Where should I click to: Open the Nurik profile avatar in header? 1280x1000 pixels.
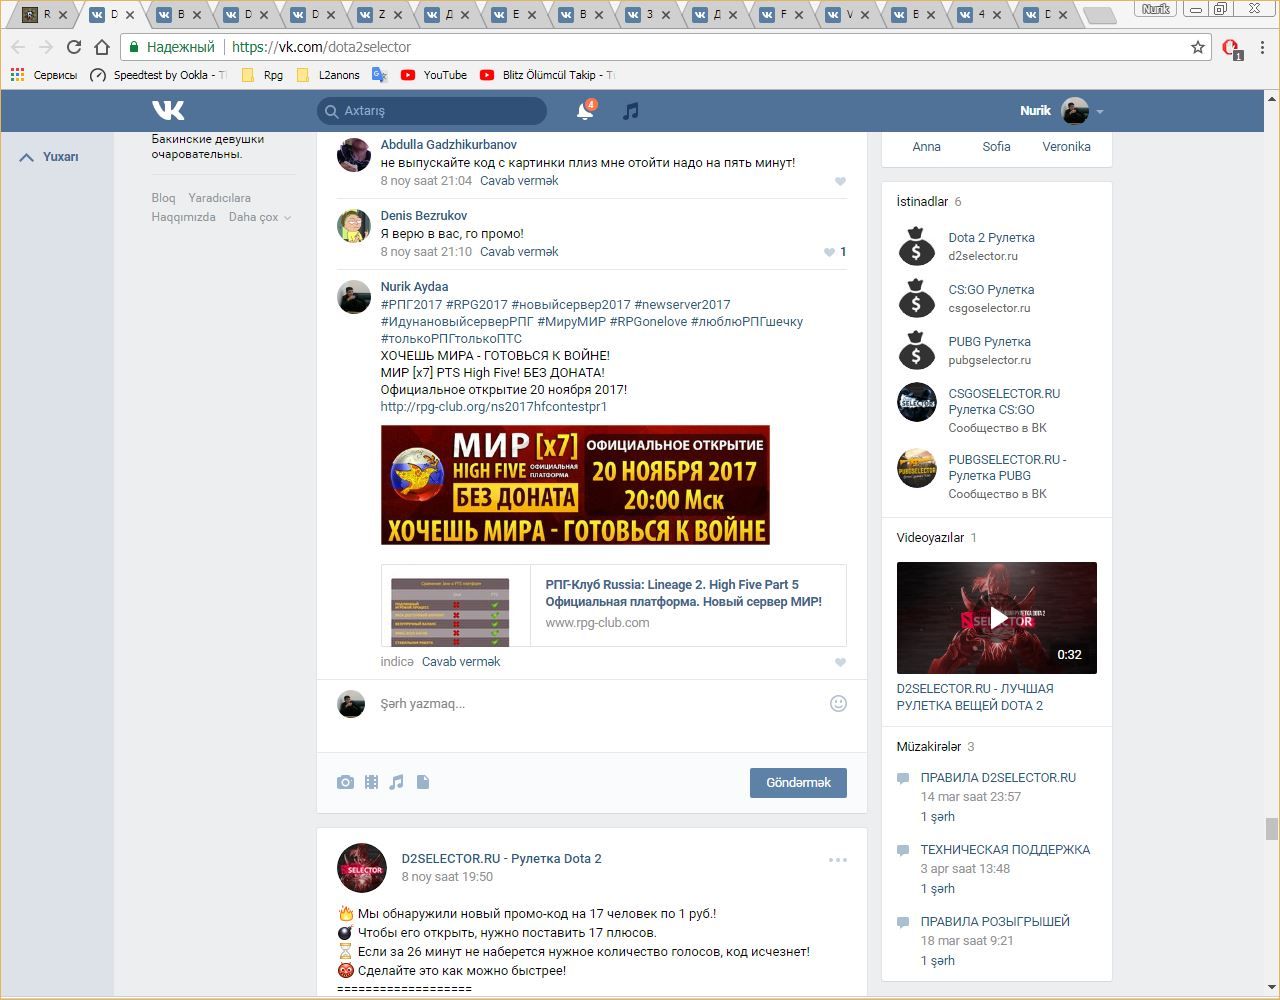pos(1075,111)
